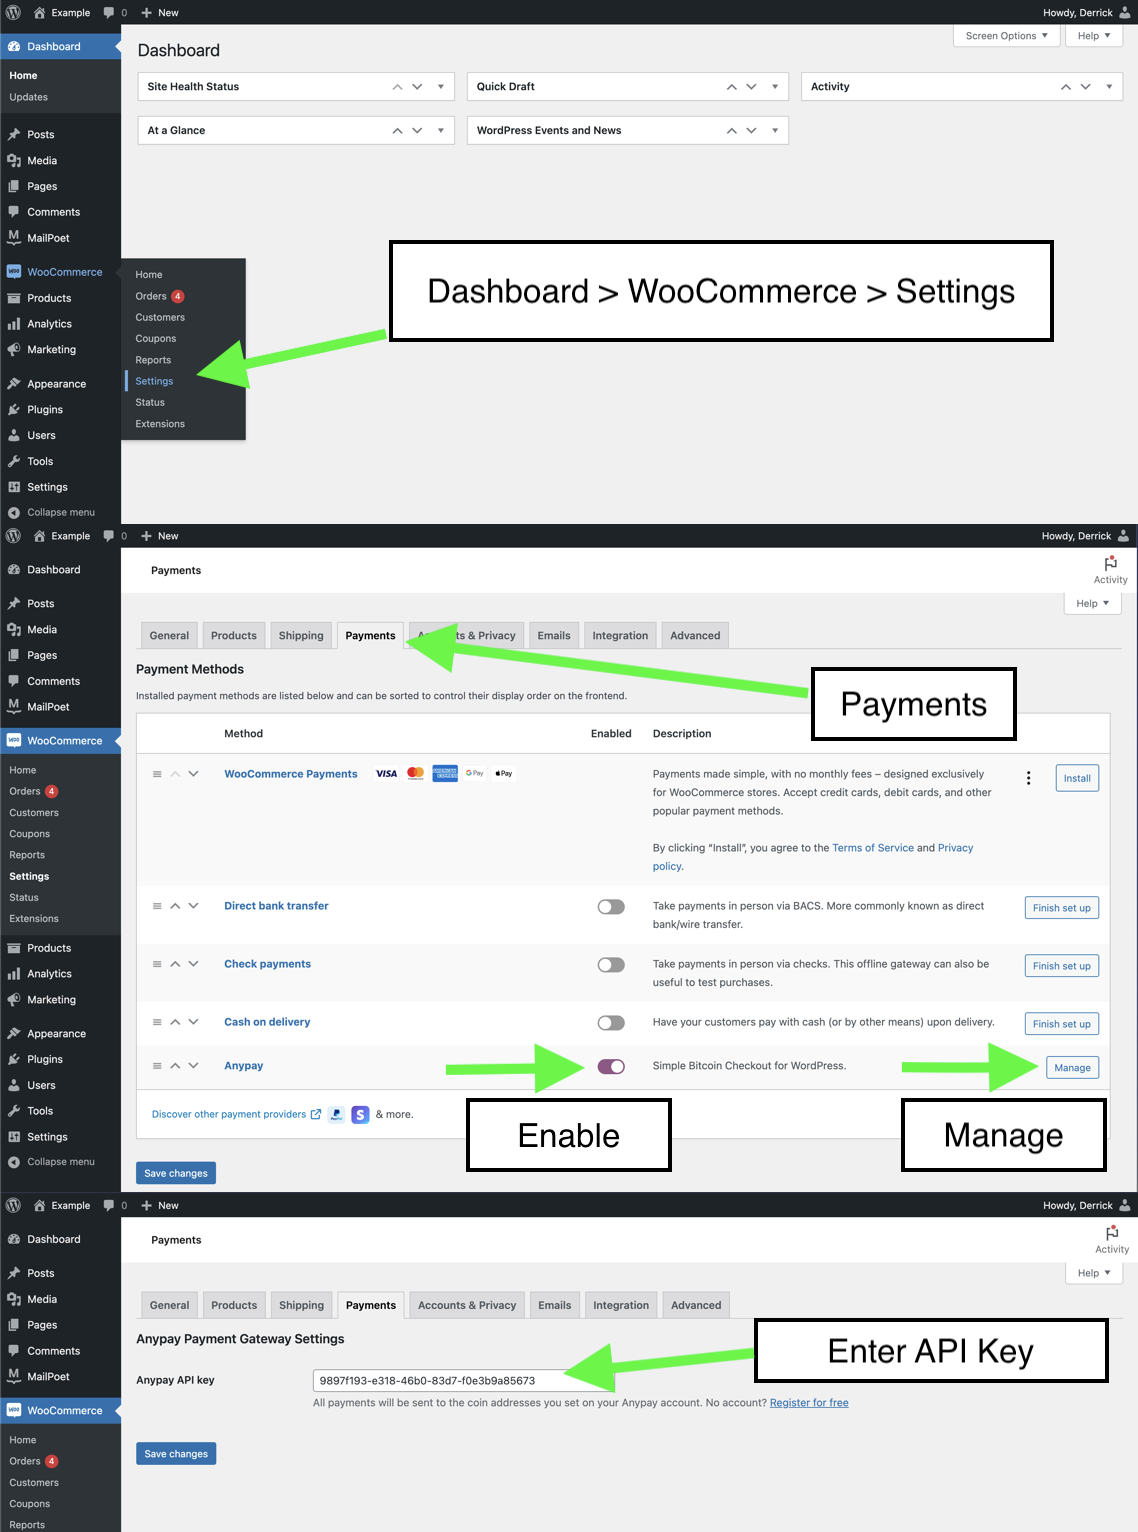Select Coupons in the WooCommerce flyout submenu
Viewport: 1138px width, 1532px height.
(156, 339)
